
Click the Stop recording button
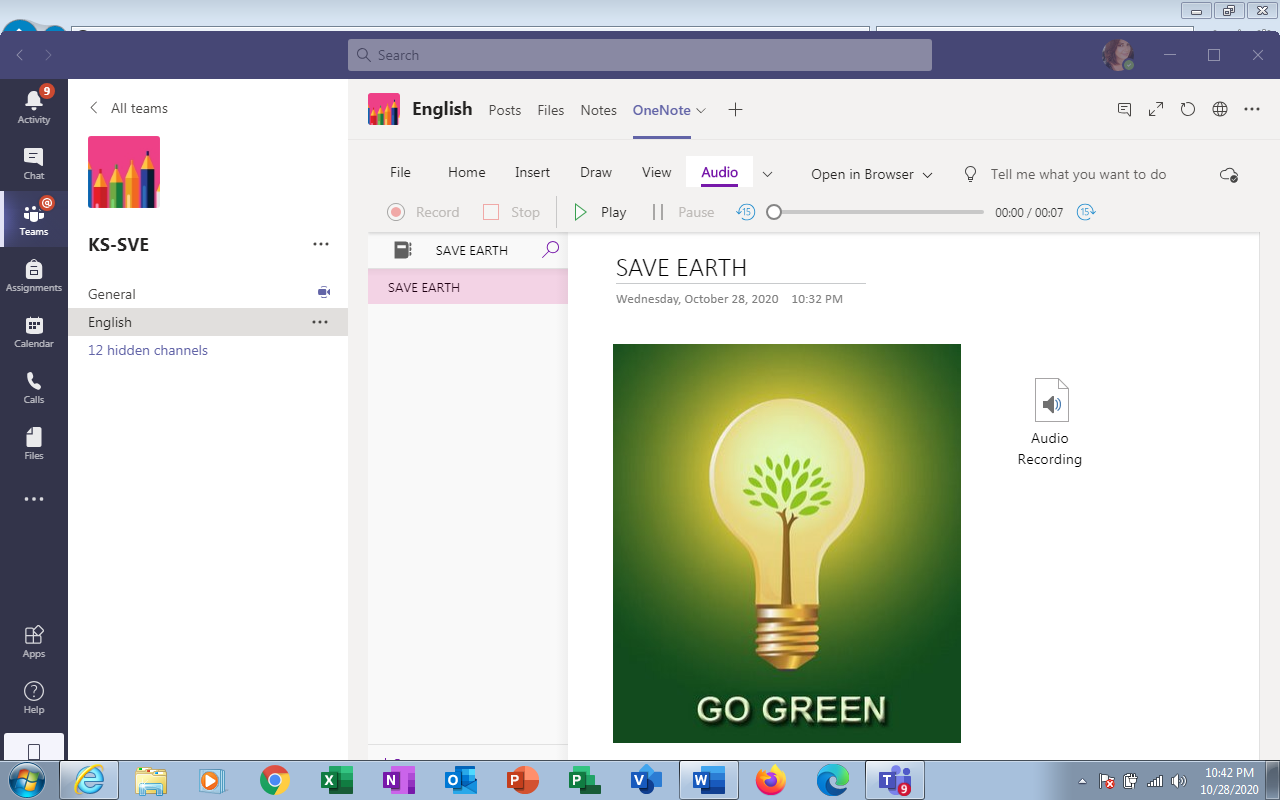pos(511,212)
